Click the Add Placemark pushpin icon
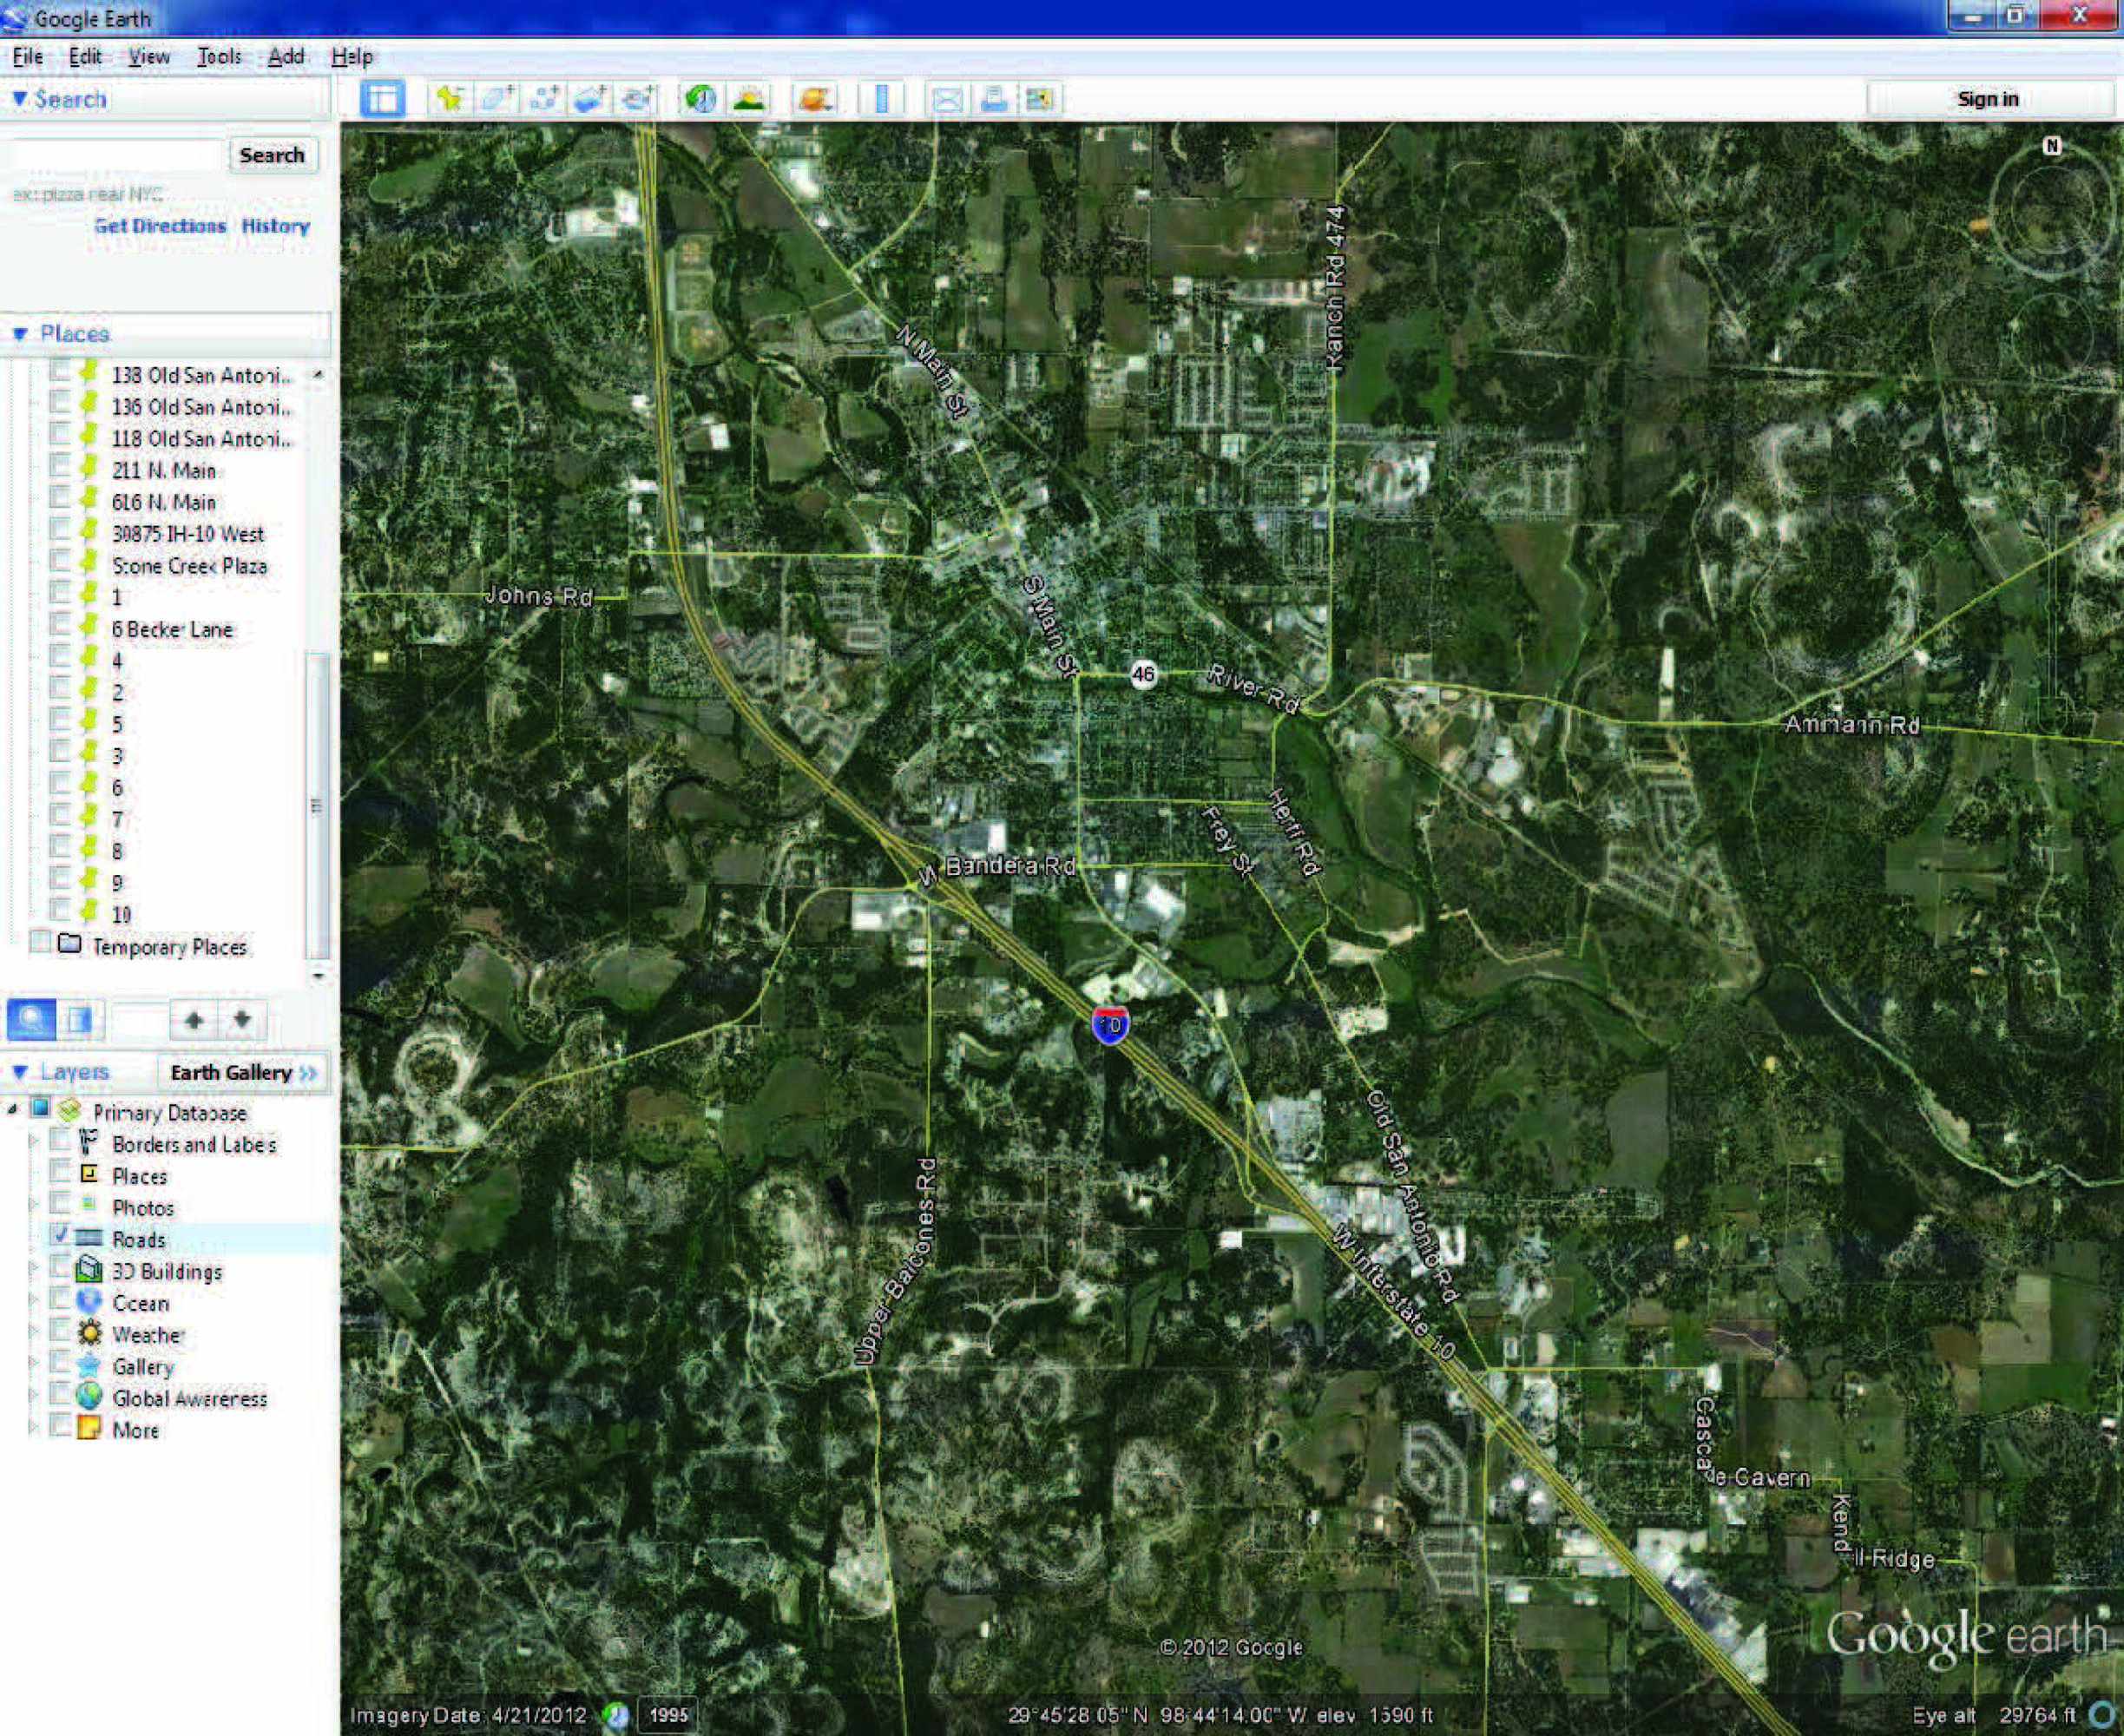The image size is (2124, 1736). tap(449, 99)
